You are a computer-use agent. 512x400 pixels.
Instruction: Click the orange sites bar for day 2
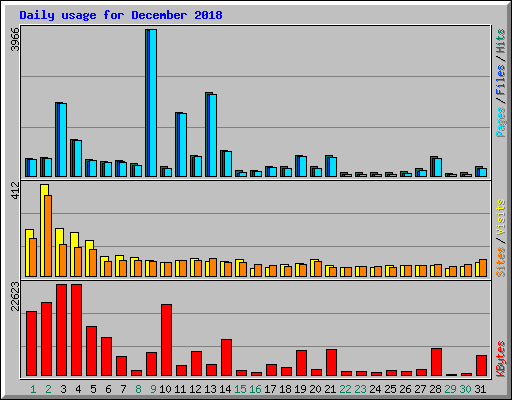(48, 236)
